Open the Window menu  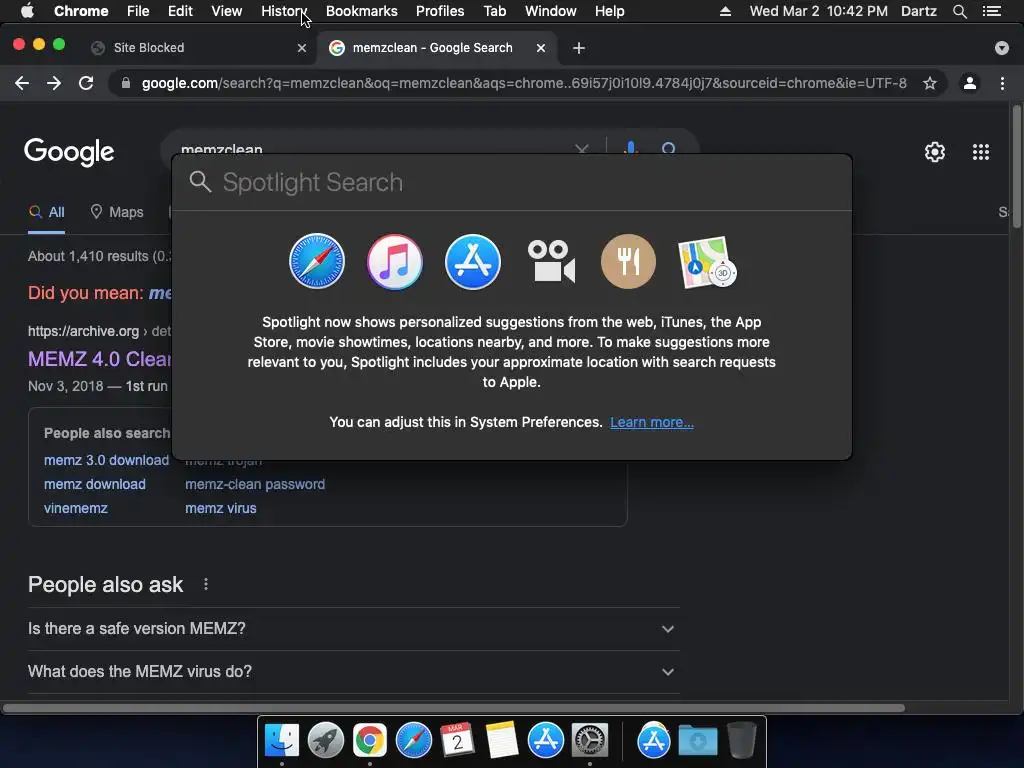[551, 11]
